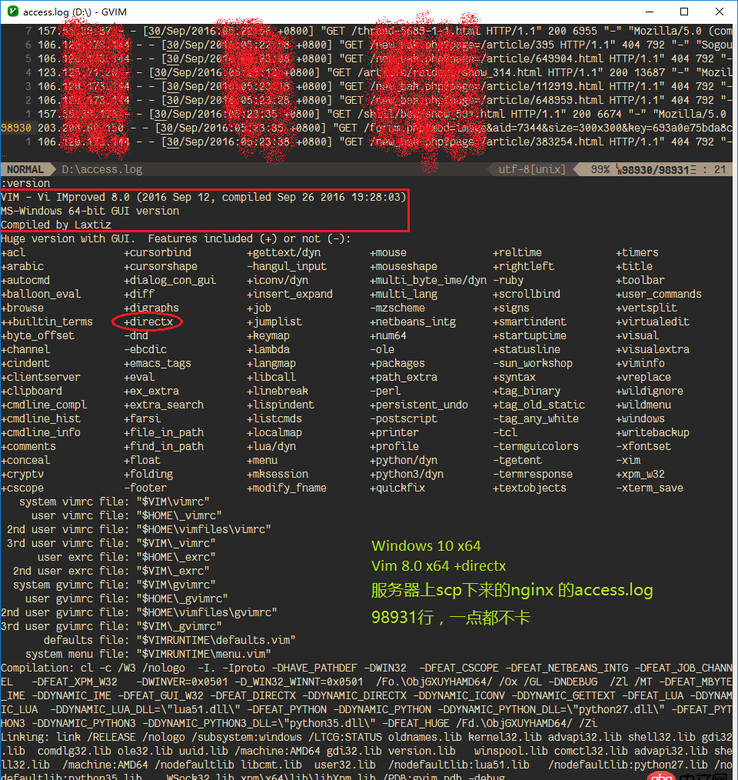Click the D:\access.log filename in status line
This screenshot has height=780, width=738.
(x=101, y=170)
